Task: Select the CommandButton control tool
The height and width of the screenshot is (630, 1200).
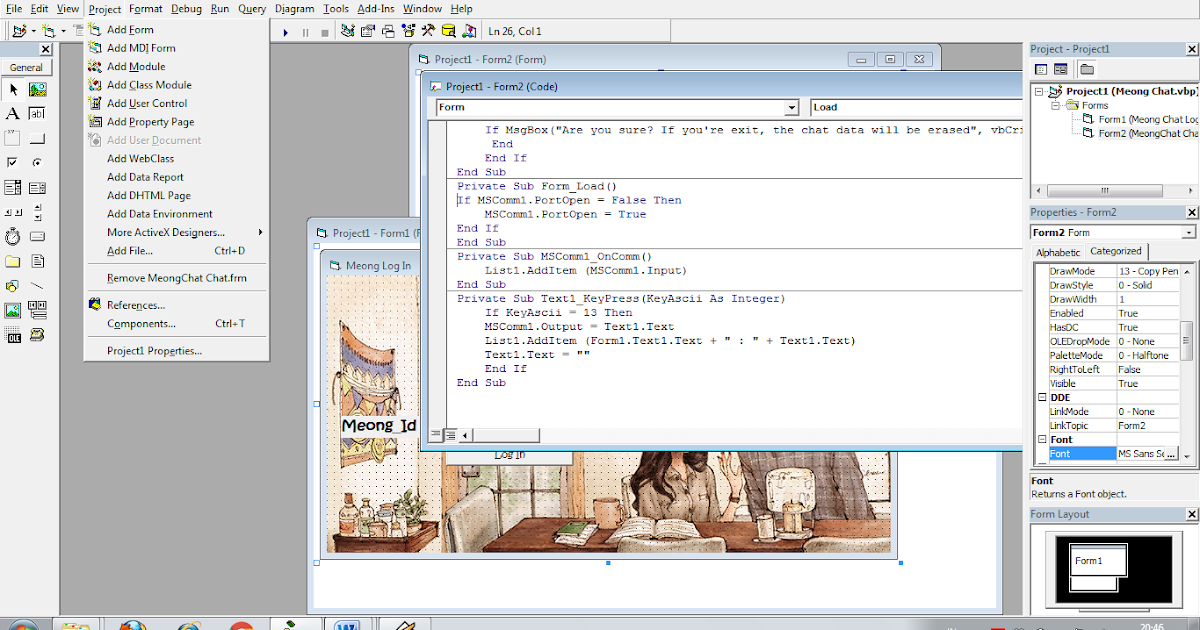Action: 37,138
